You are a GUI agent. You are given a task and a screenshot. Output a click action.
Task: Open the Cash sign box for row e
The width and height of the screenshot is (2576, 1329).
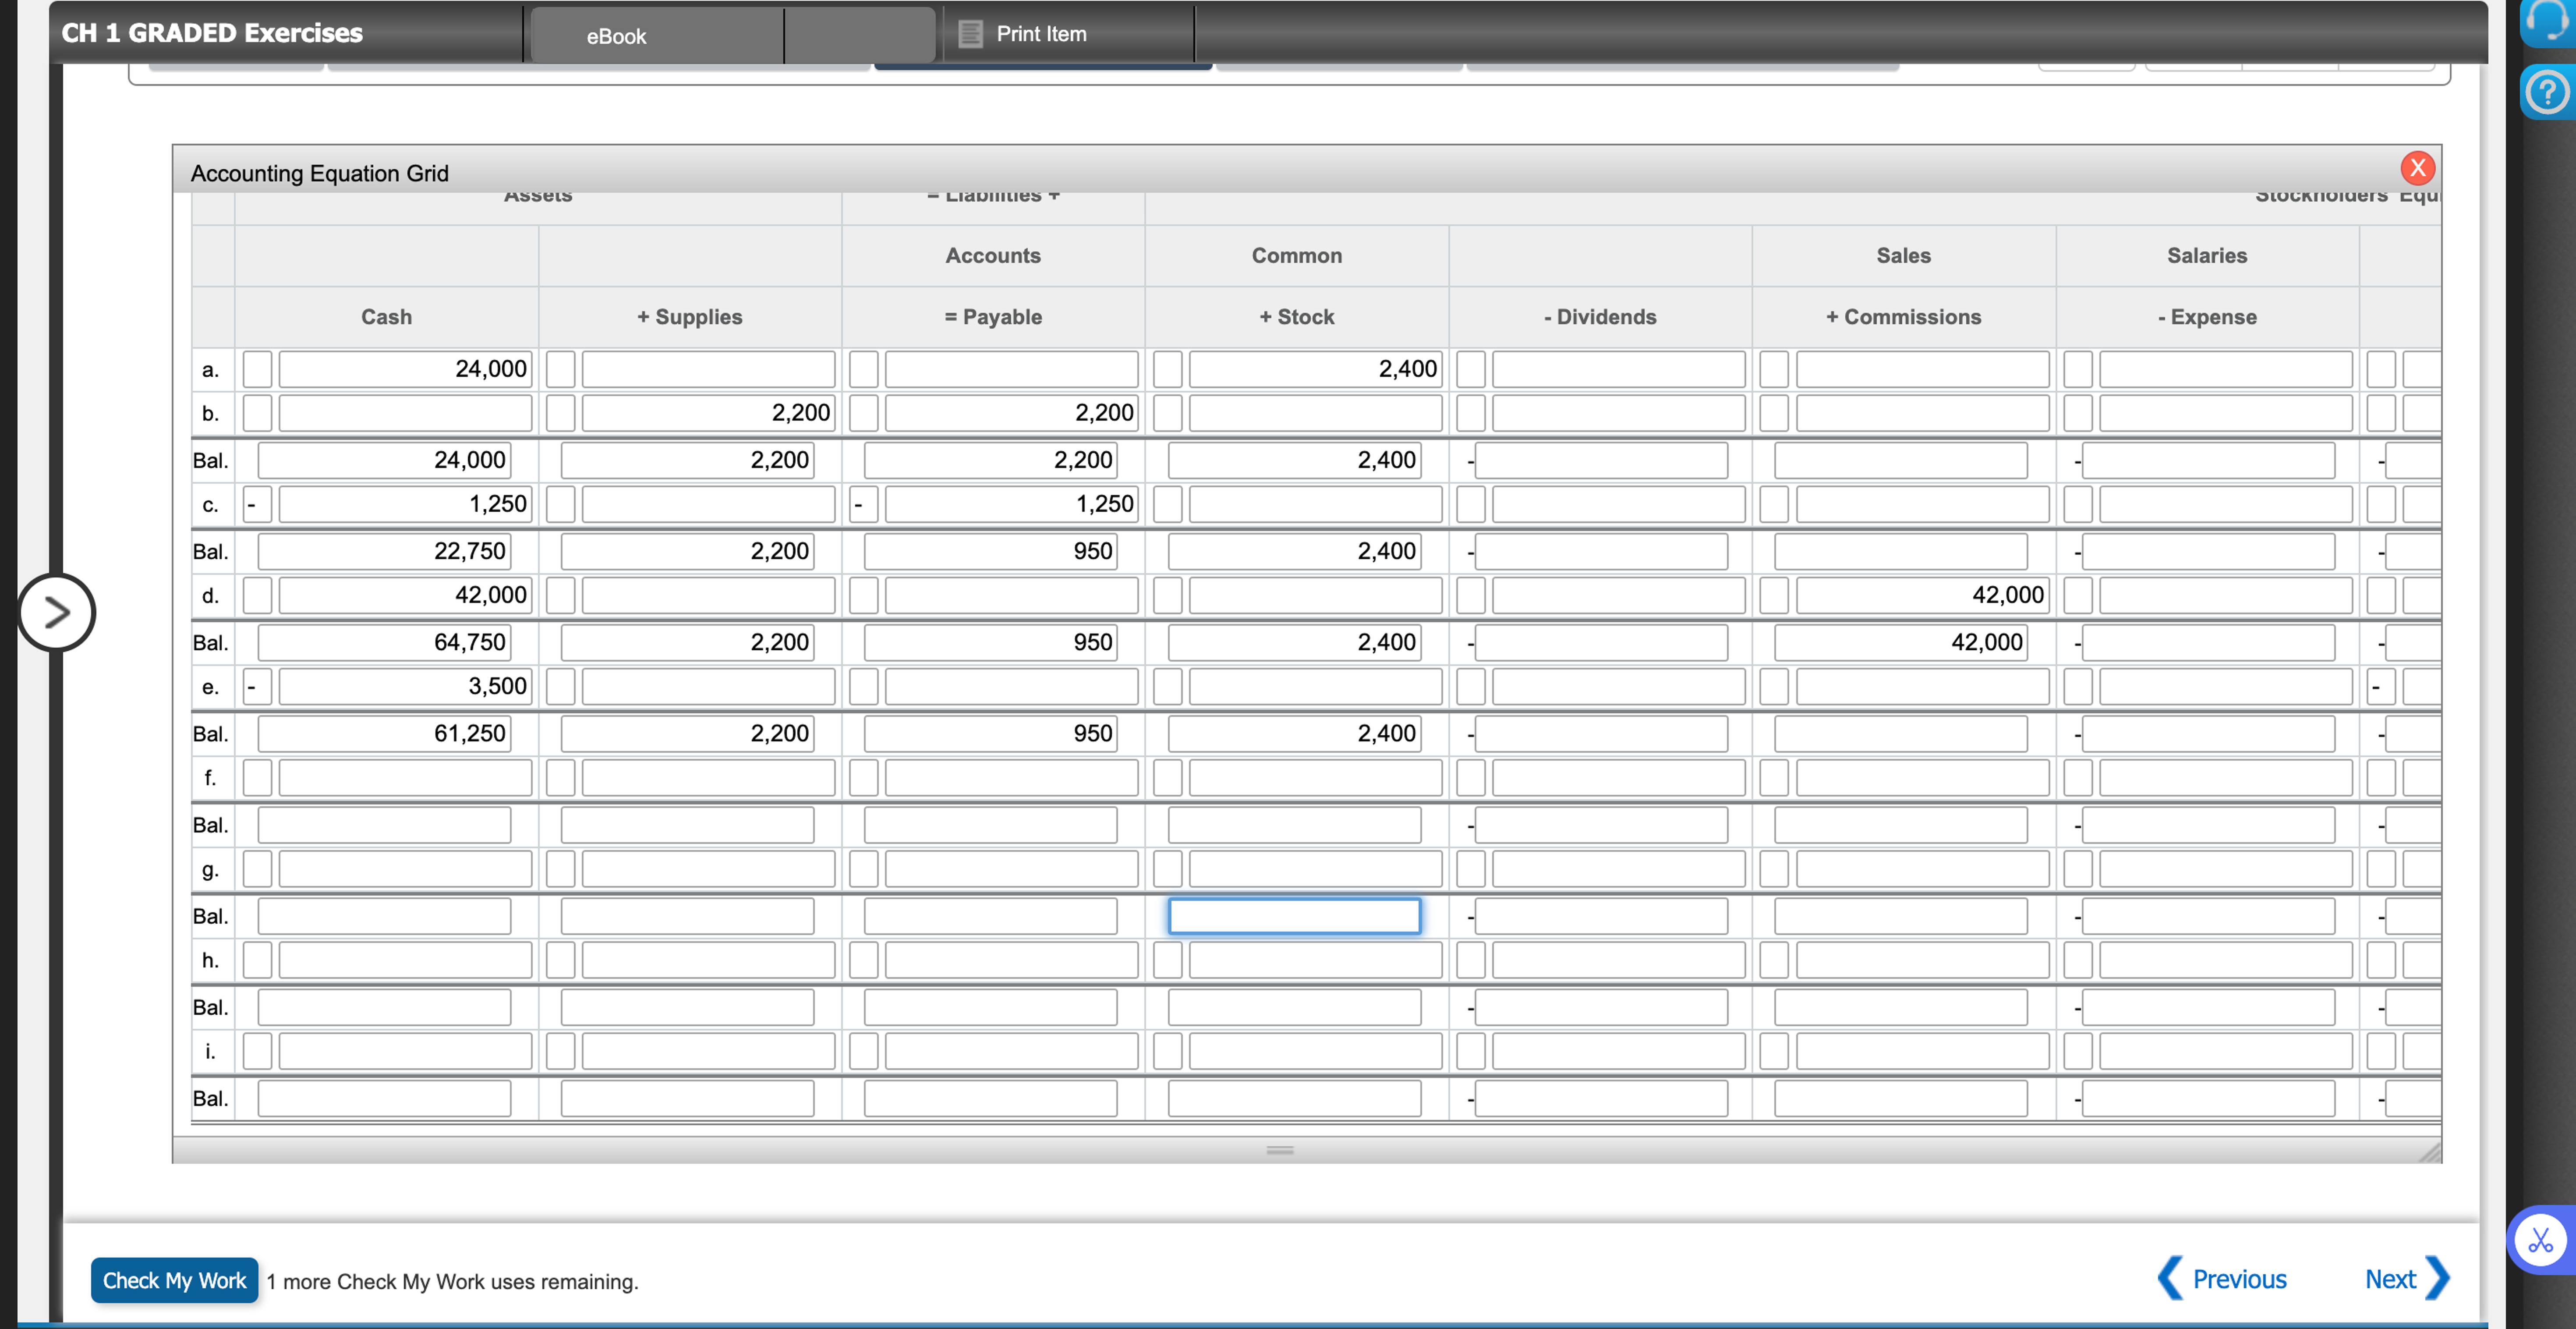257,686
